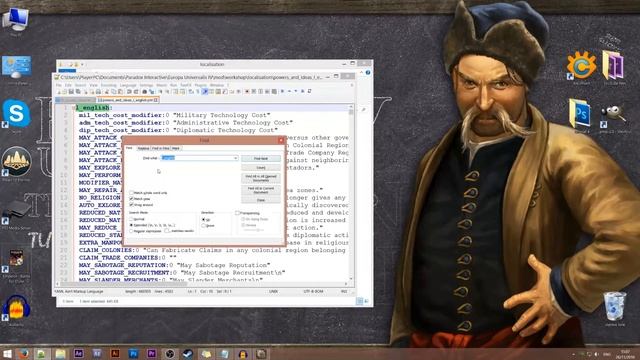Open quick access dropdown in localisation window title

coord(82,64)
